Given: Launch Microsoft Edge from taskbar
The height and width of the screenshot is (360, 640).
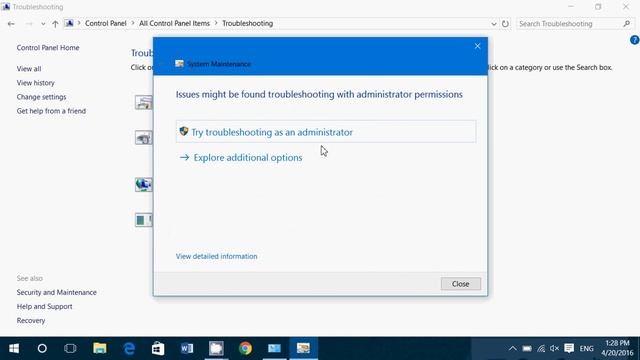Looking at the screenshot, I should point(129,348).
